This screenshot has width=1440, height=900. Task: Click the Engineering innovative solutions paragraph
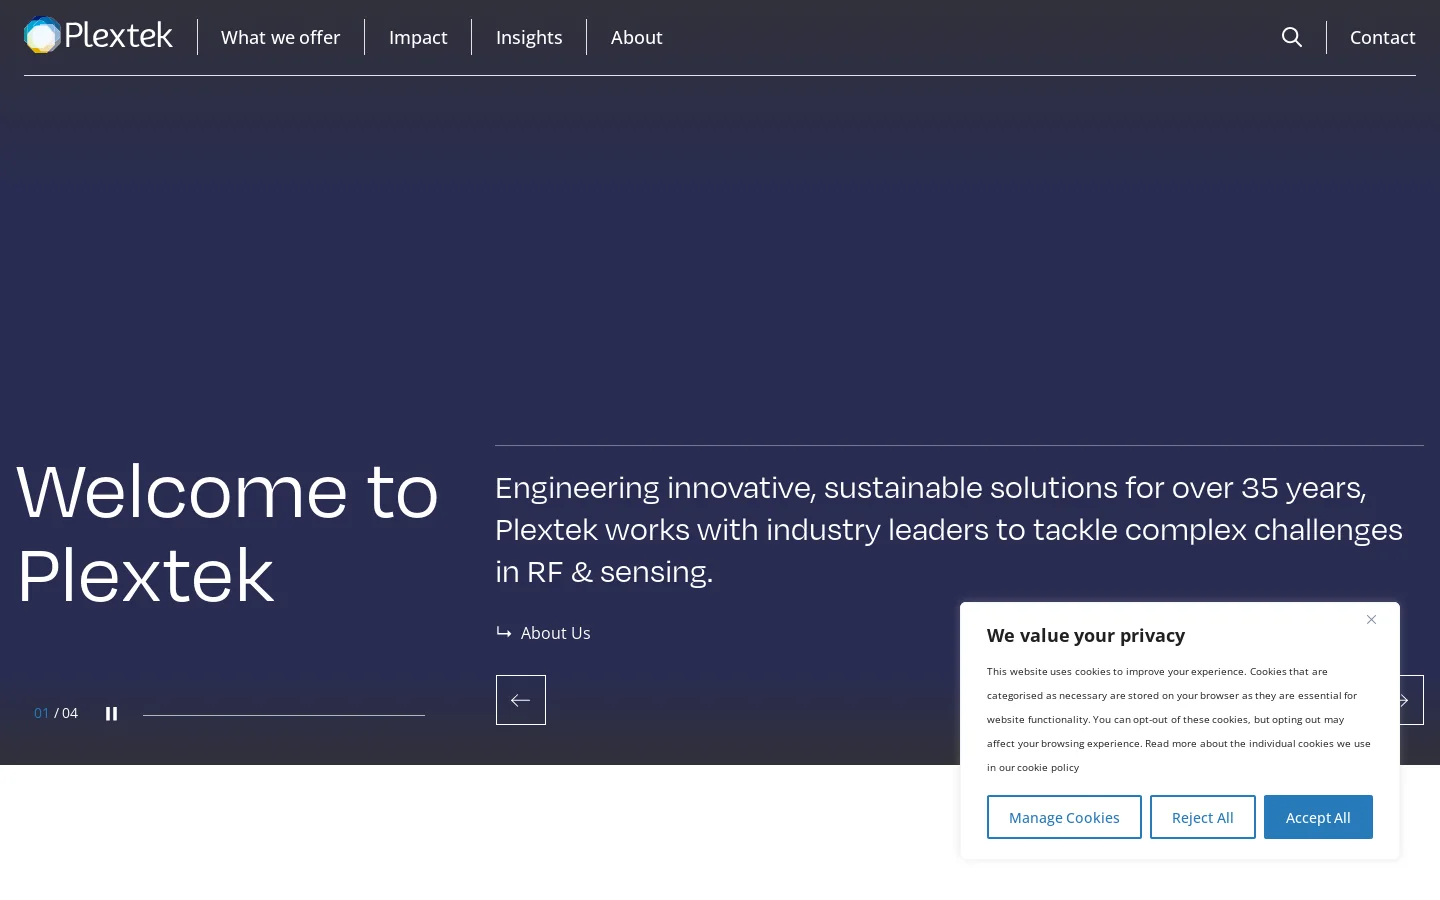point(950,529)
